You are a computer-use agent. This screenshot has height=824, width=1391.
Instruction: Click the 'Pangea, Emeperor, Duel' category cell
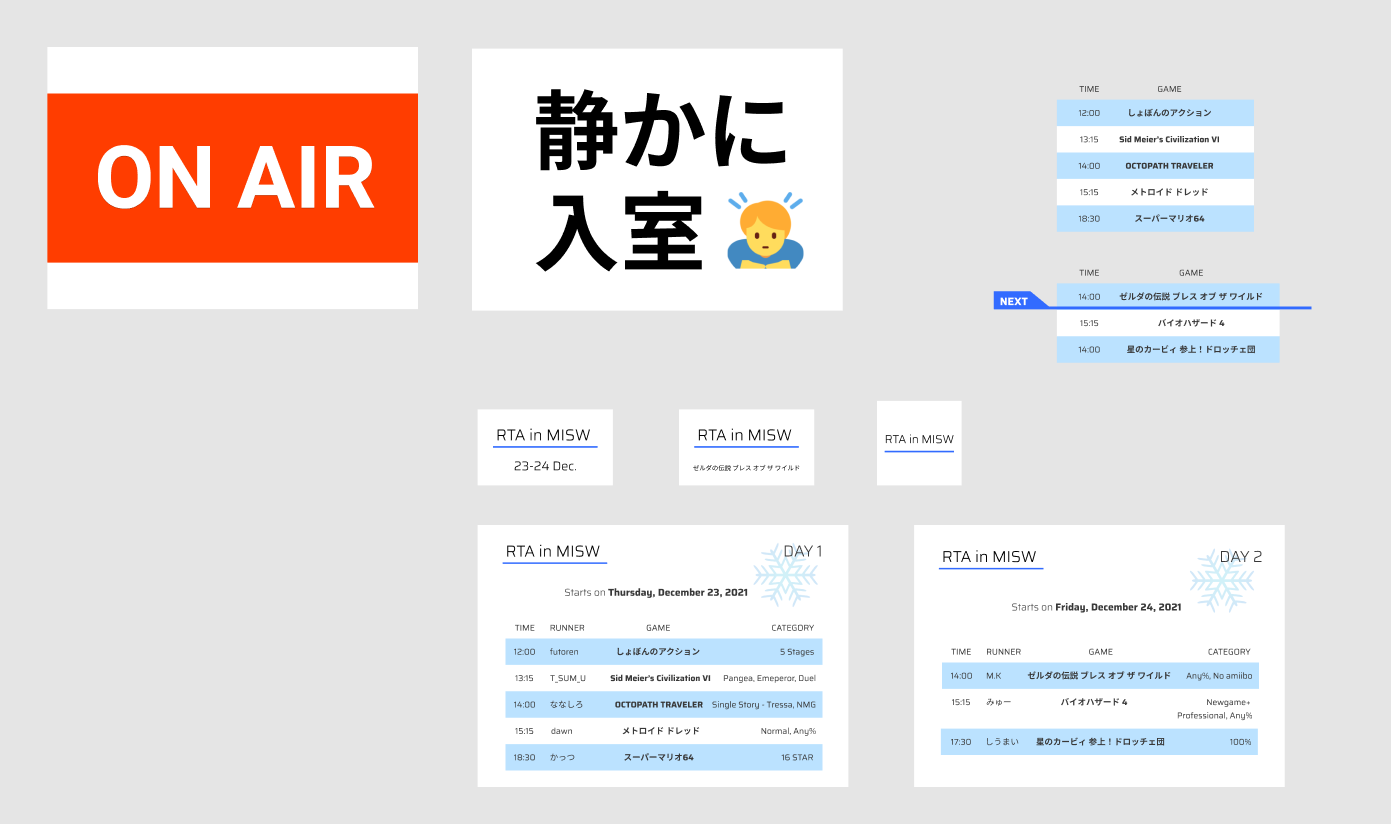click(769, 678)
